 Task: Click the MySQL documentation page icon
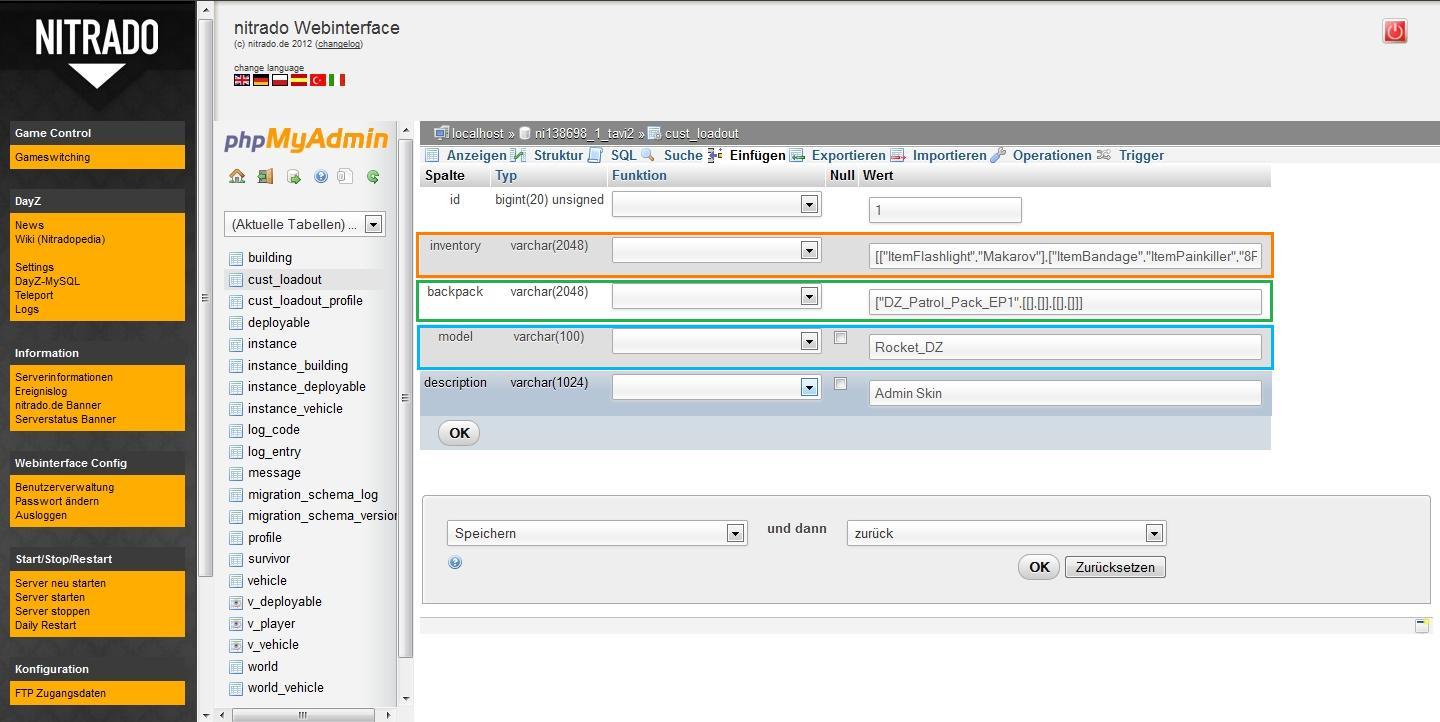[x=345, y=176]
